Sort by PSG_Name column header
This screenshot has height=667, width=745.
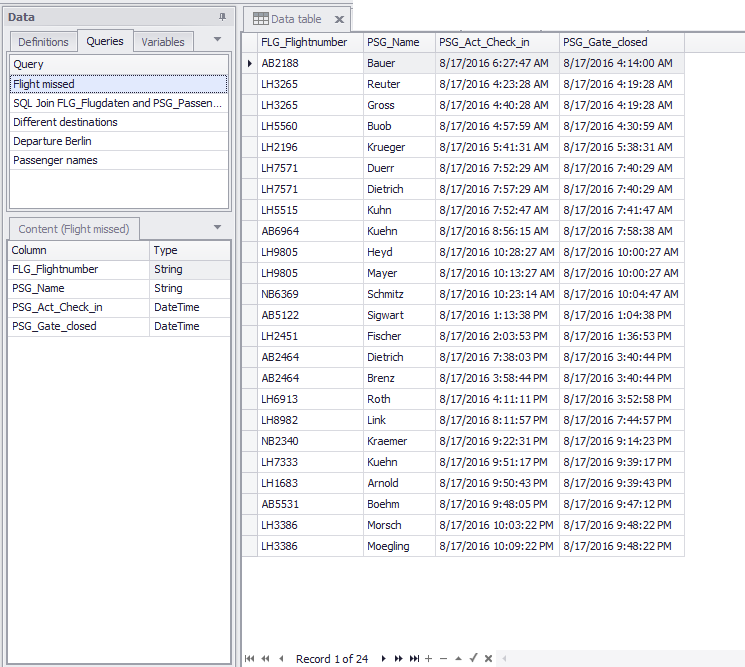399,42
